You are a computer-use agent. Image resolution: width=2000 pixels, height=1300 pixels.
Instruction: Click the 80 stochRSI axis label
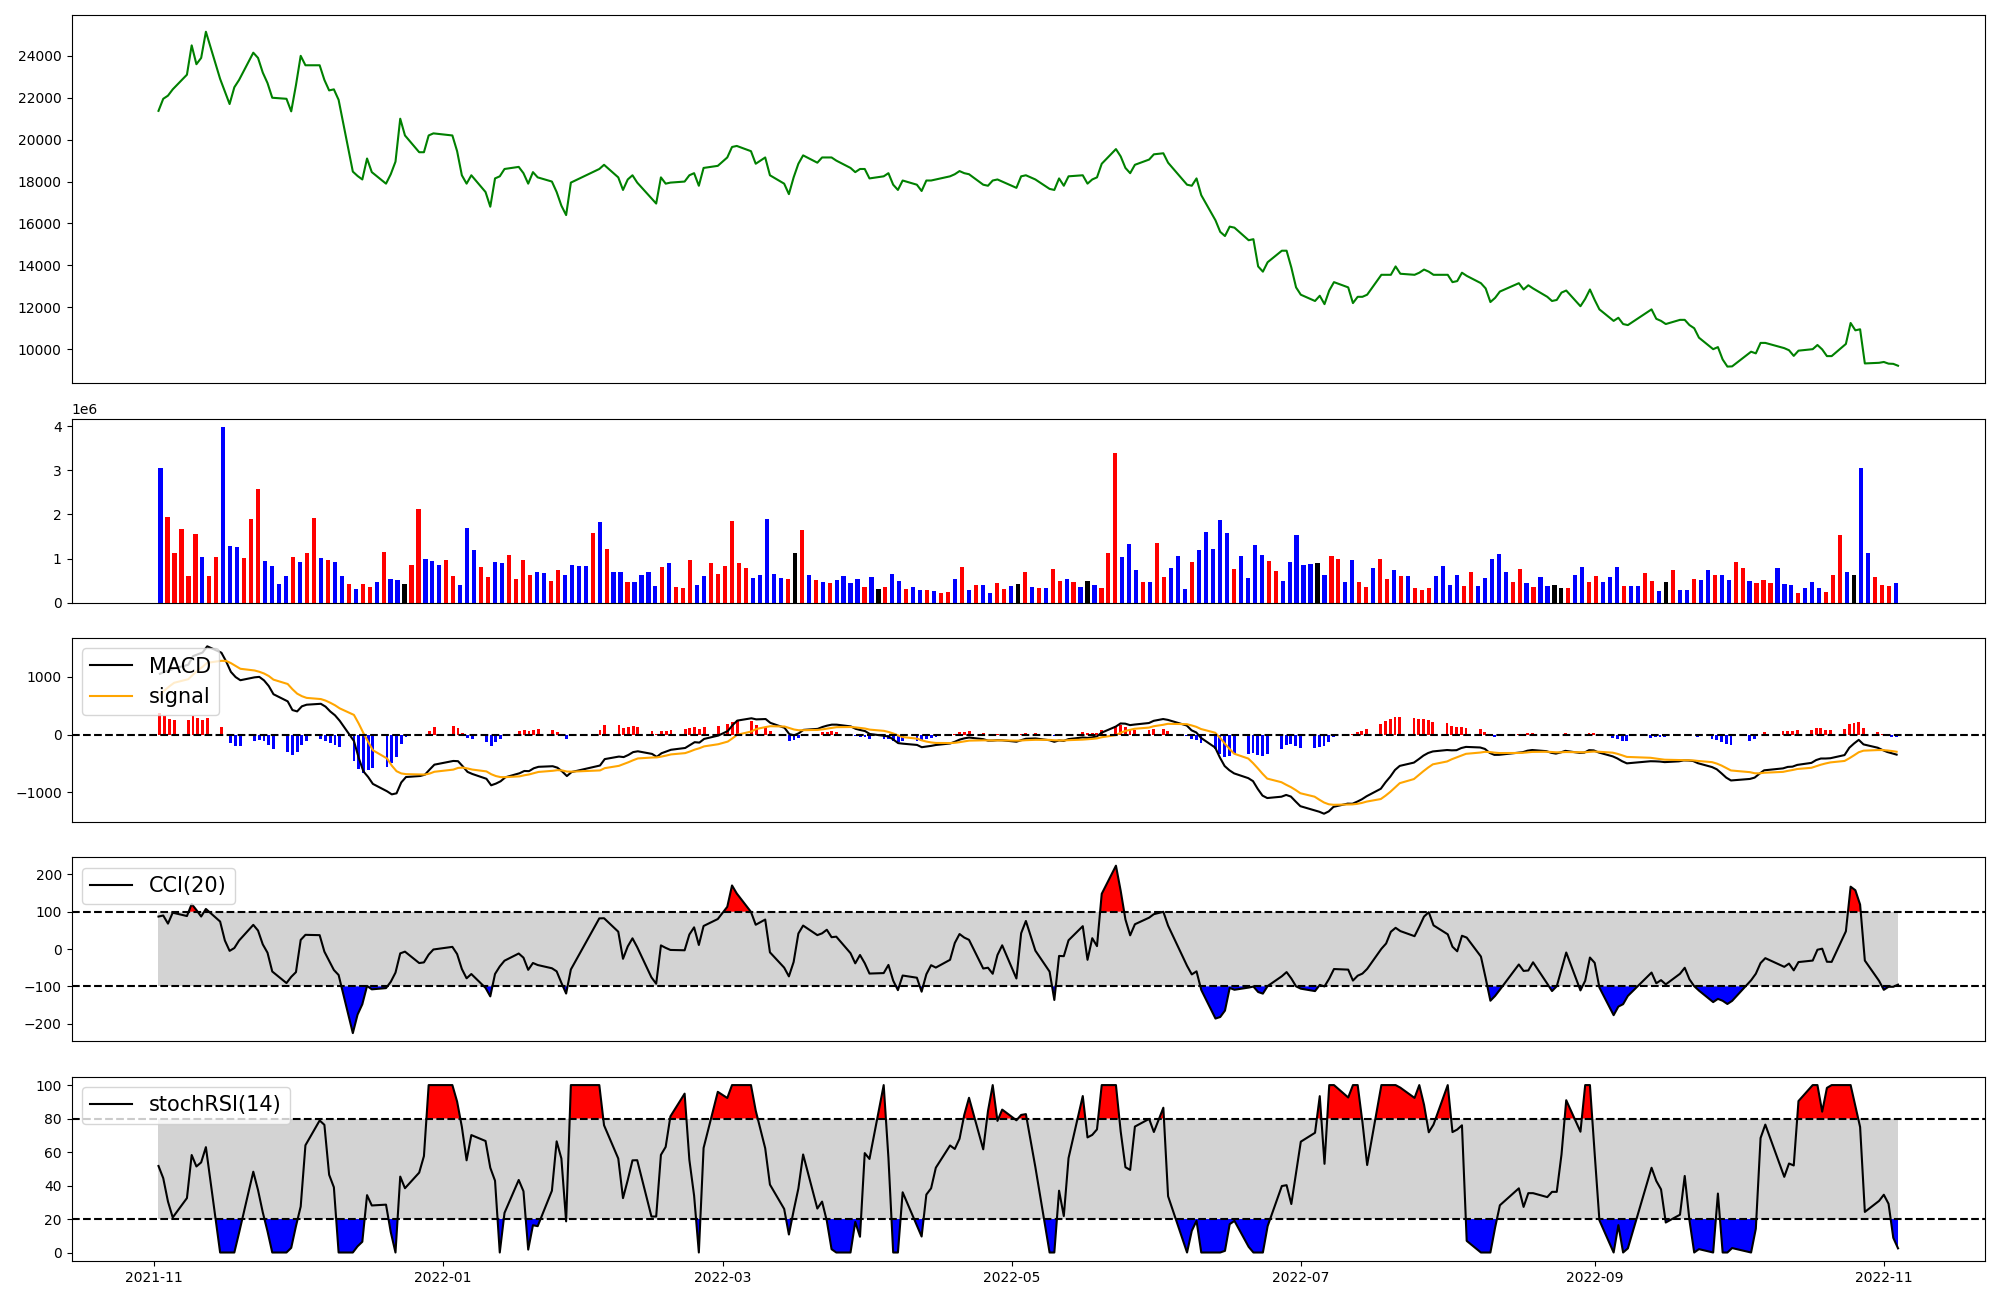53,1120
